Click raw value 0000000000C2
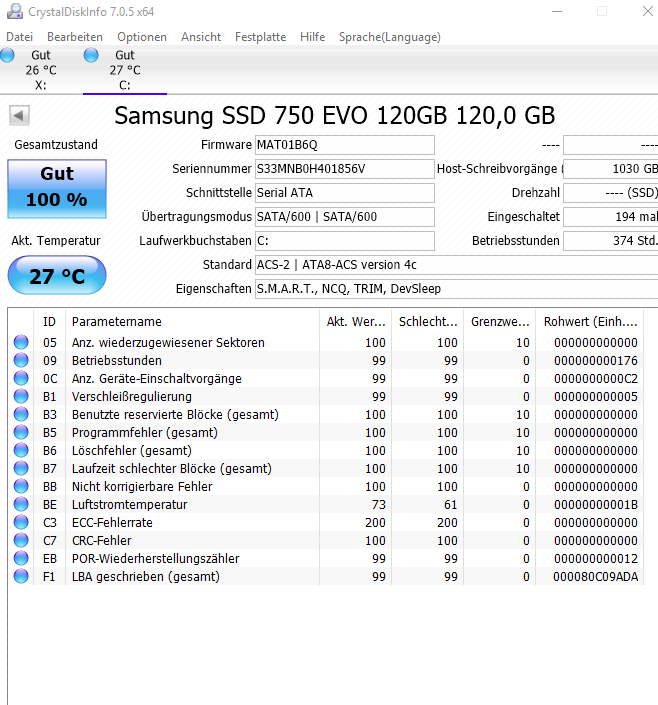Image resolution: width=658 pixels, height=705 pixels. click(x=596, y=379)
